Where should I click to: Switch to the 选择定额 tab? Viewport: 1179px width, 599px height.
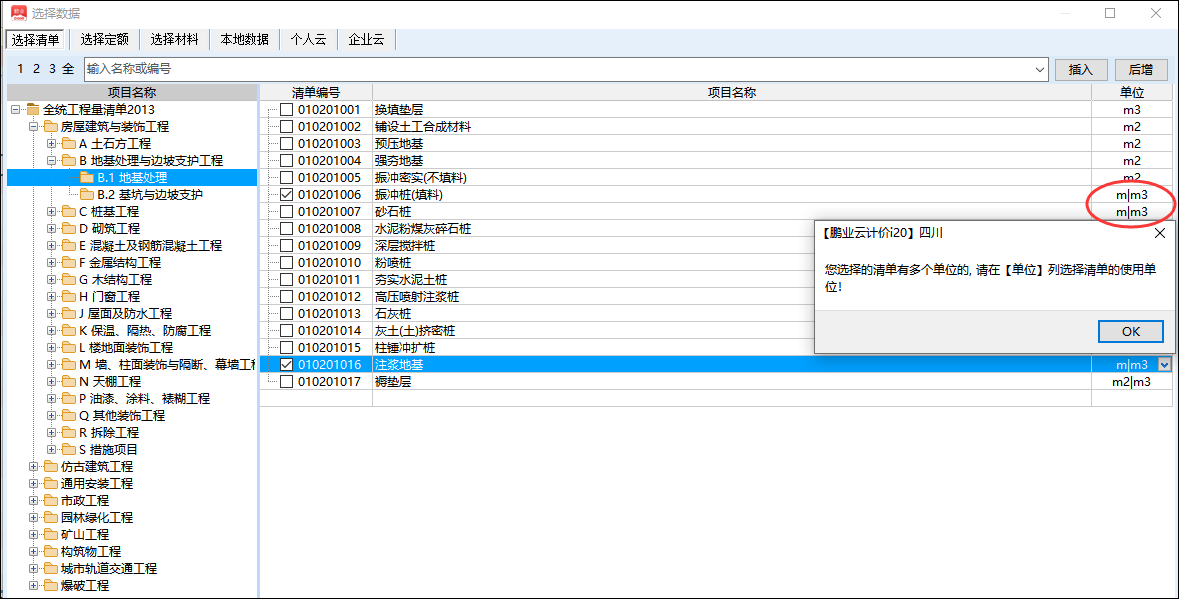pyautogui.click(x=105, y=40)
